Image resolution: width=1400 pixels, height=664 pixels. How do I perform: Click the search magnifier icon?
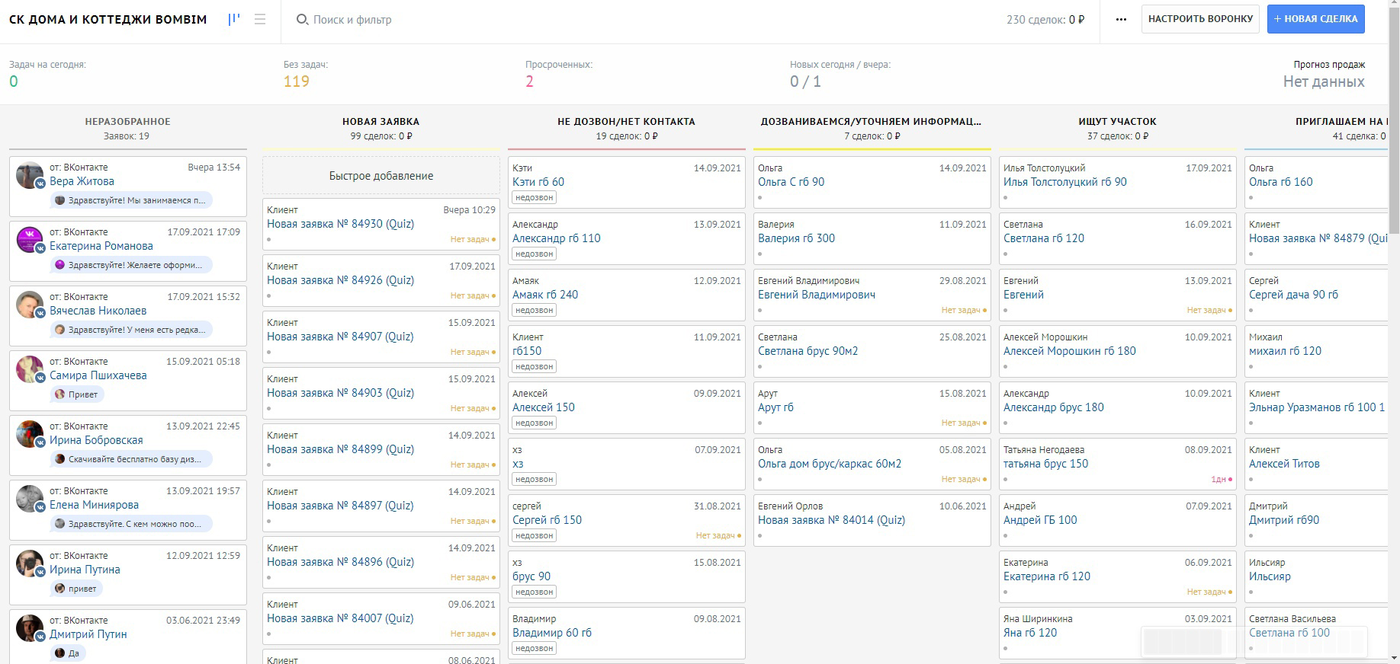coord(302,20)
